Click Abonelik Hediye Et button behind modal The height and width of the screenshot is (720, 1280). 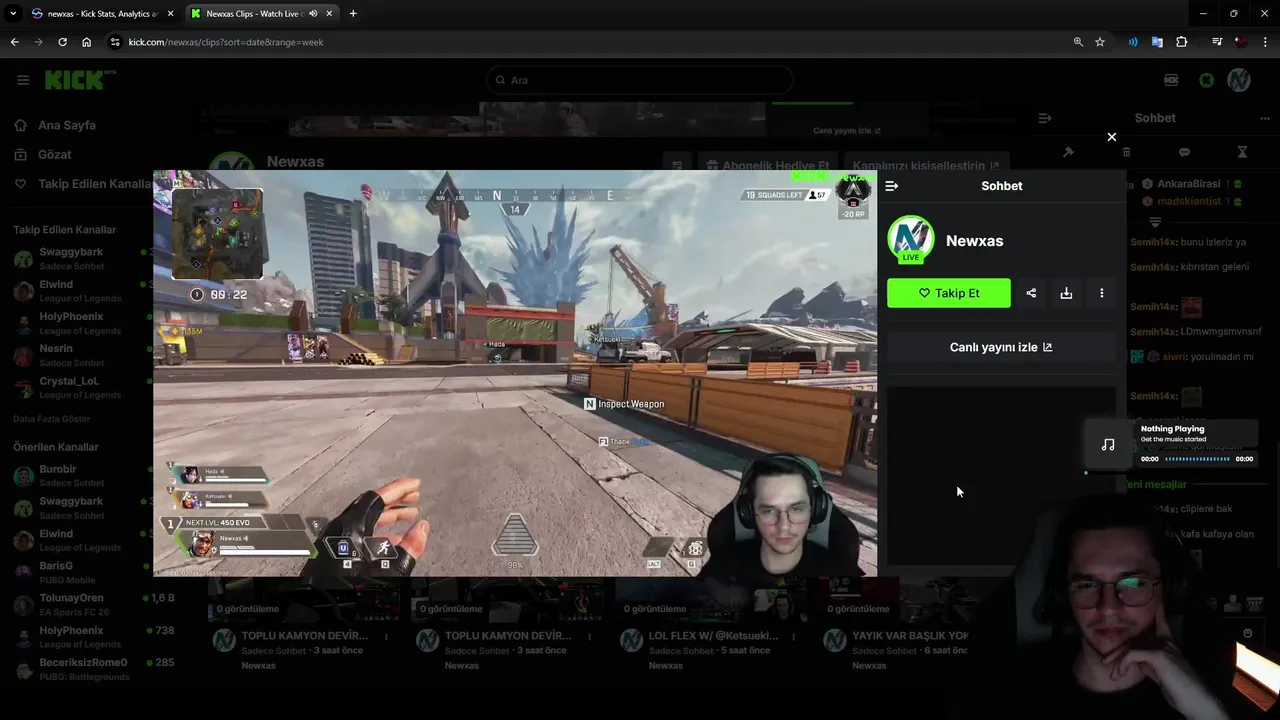(769, 166)
